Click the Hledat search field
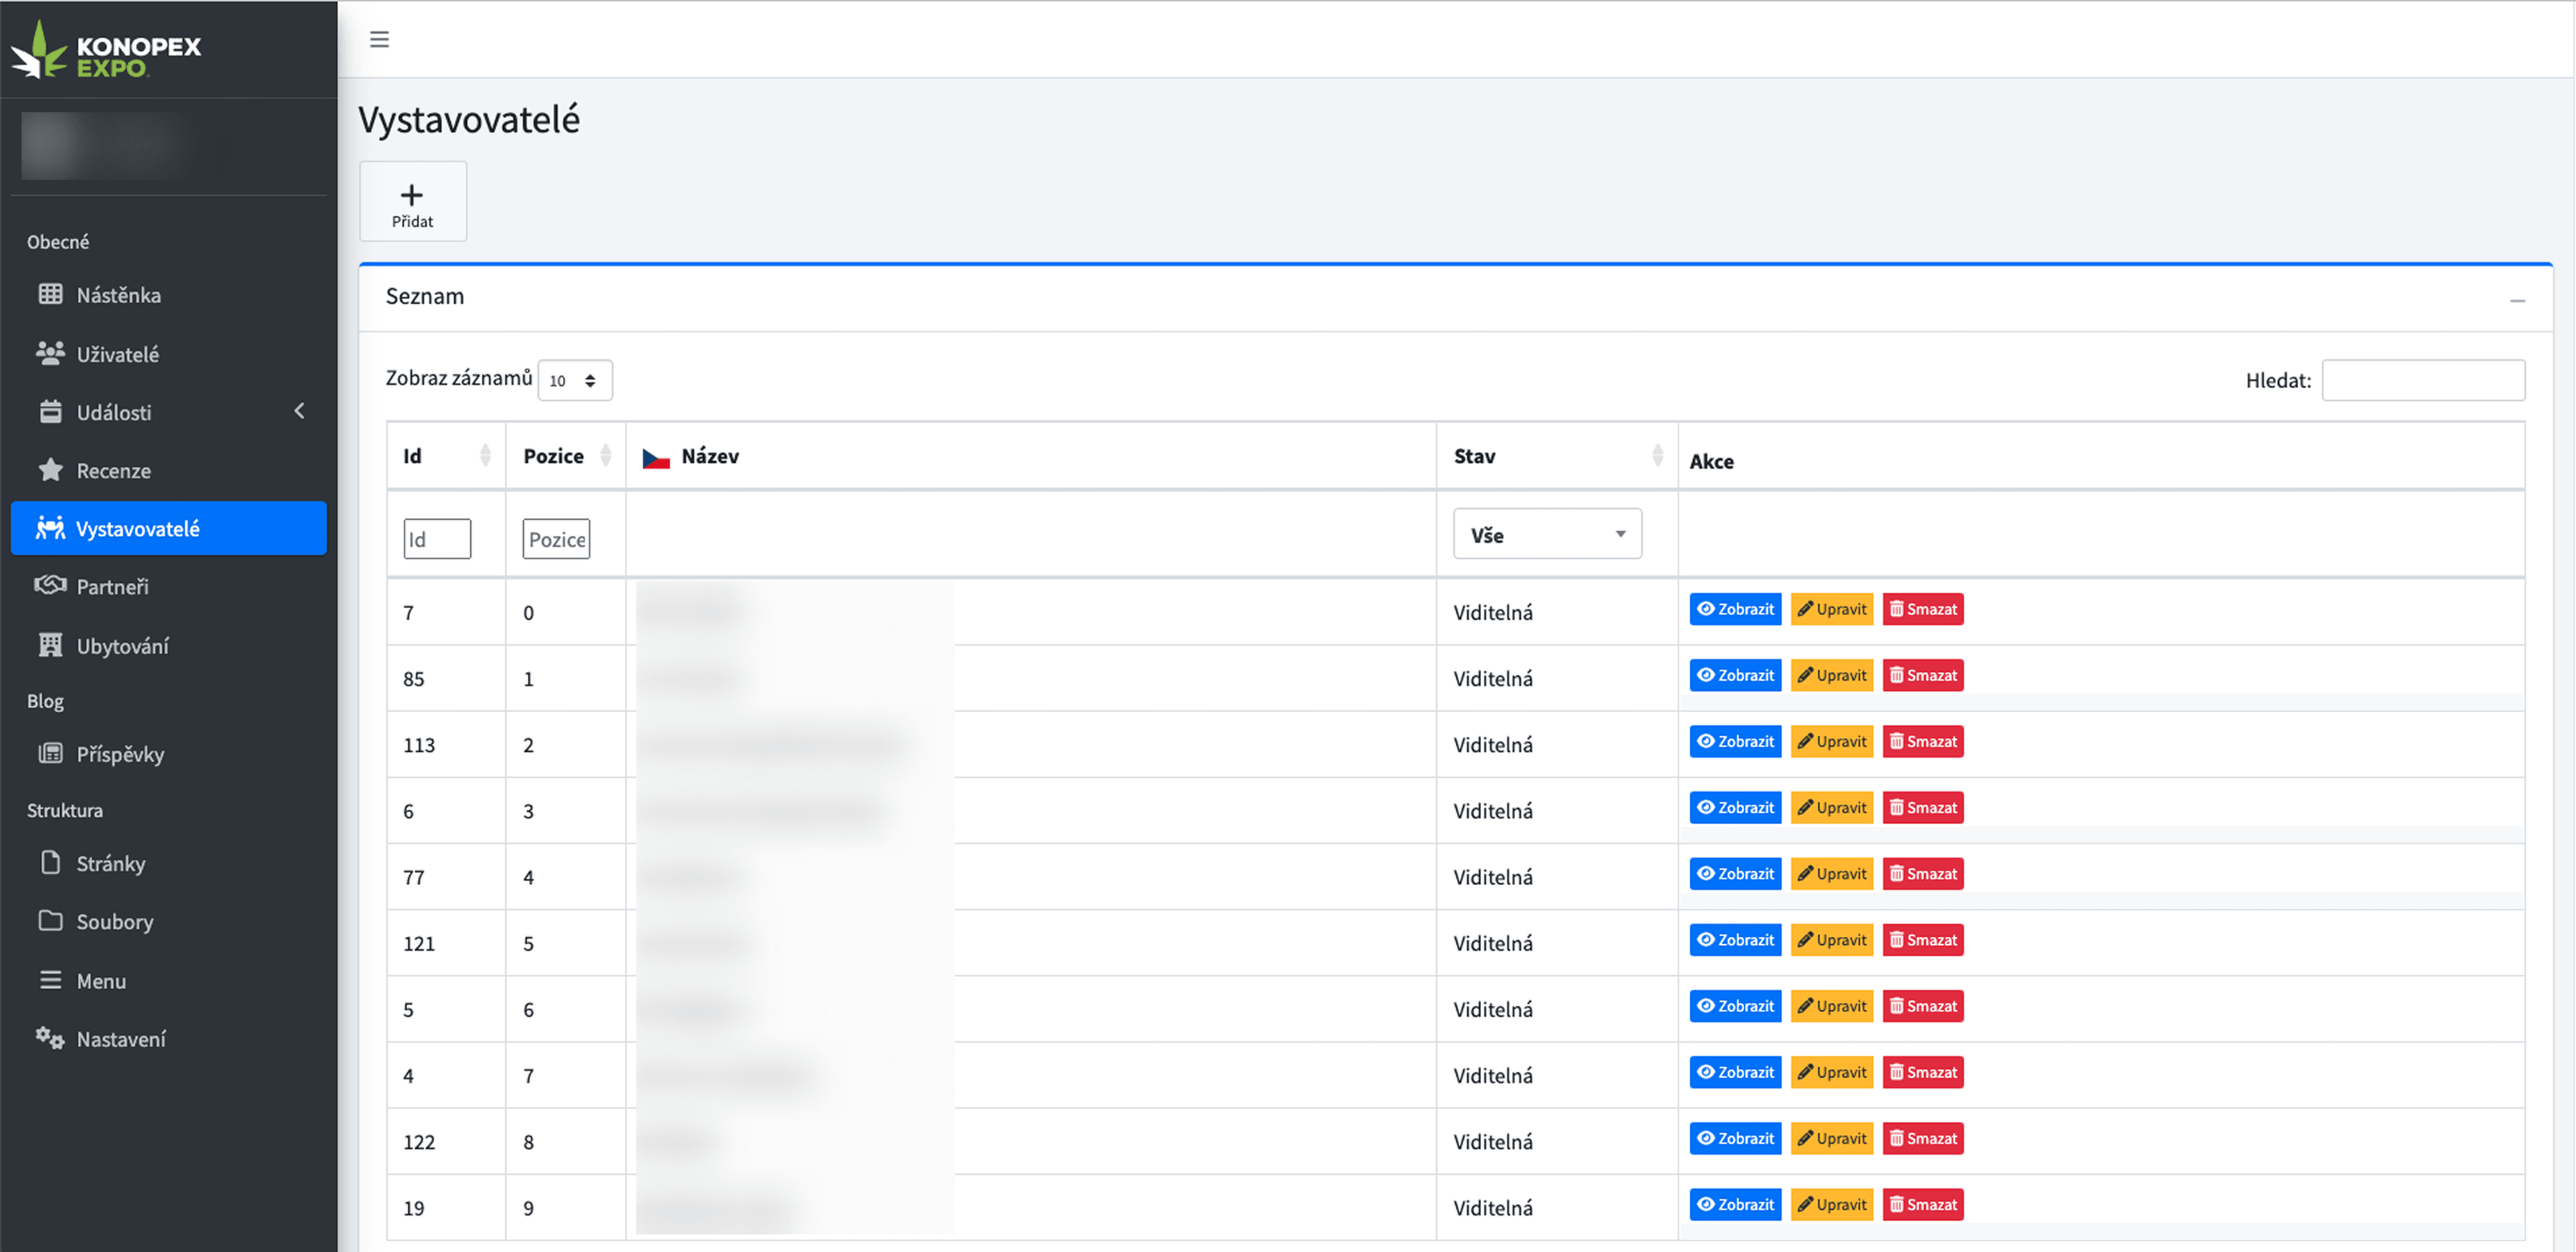This screenshot has width=2576, height=1252. 2422,380
